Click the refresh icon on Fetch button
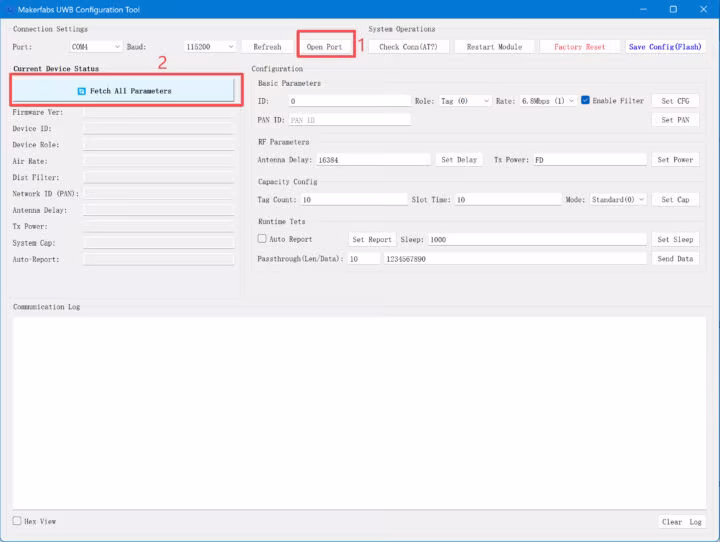The width and height of the screenshot is (720, 542). pyautogui.click(x=81, y=91)
